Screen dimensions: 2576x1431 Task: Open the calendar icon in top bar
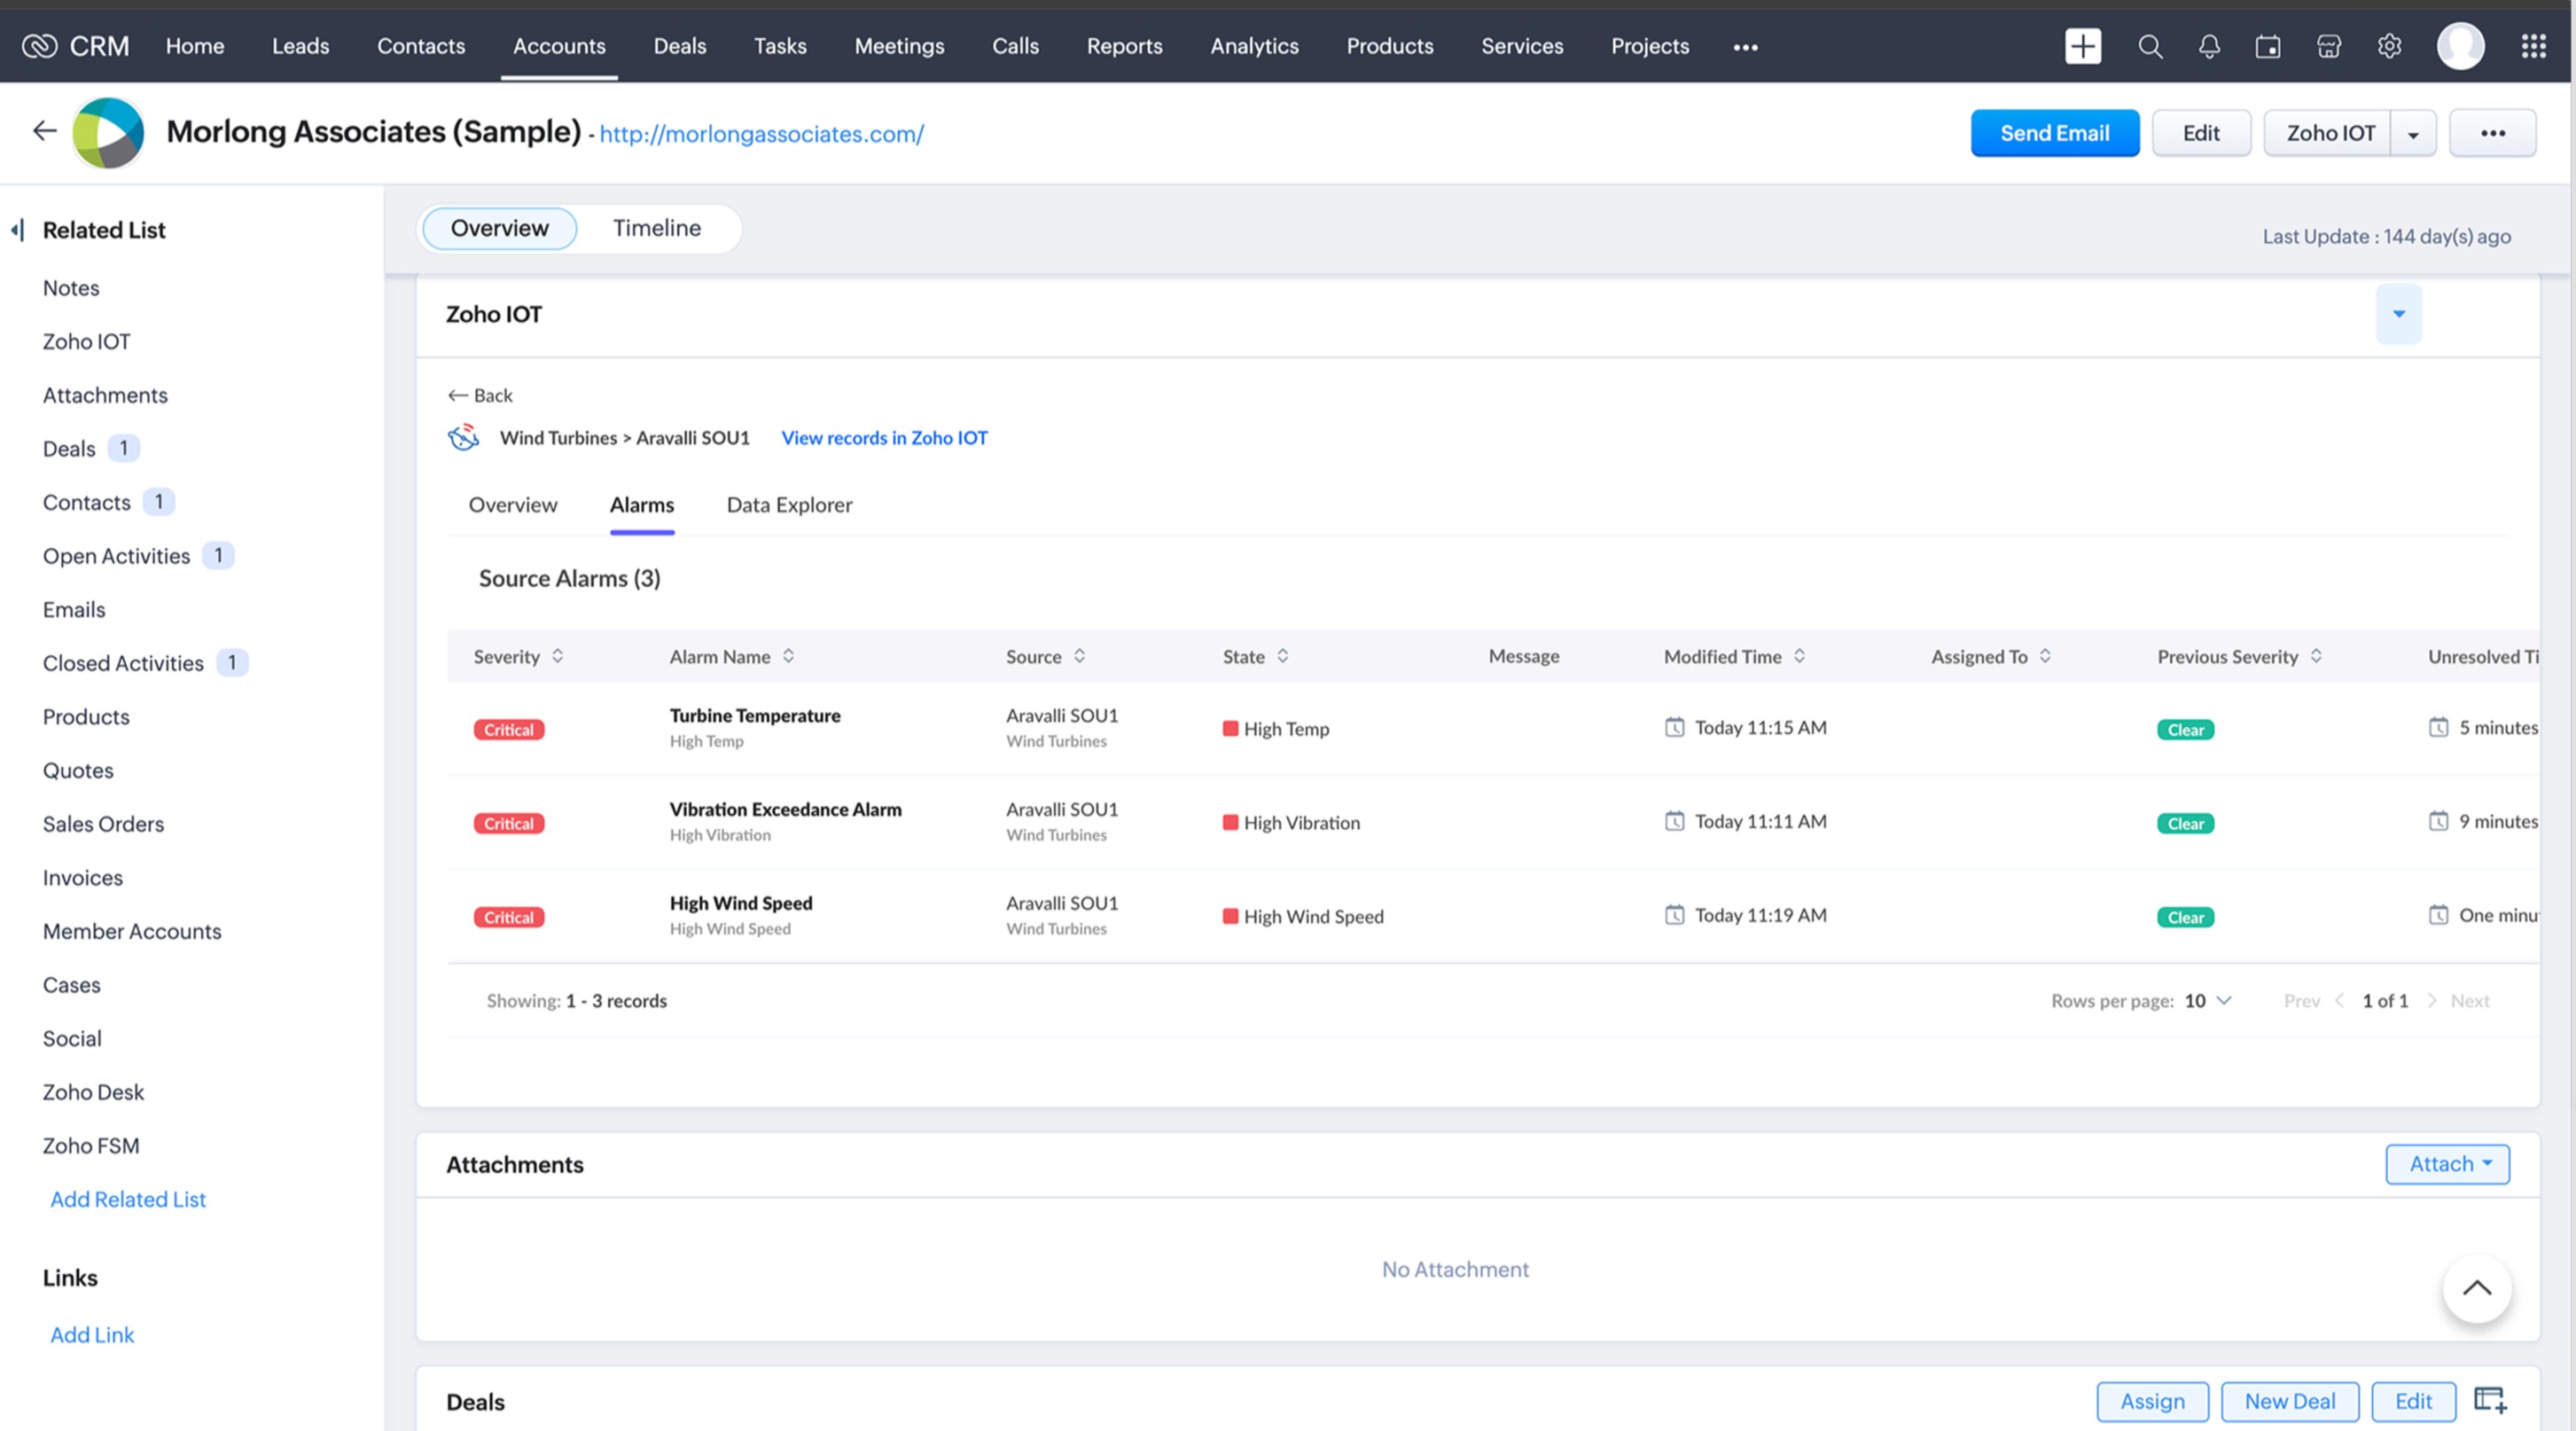[x=2268, y=46]
